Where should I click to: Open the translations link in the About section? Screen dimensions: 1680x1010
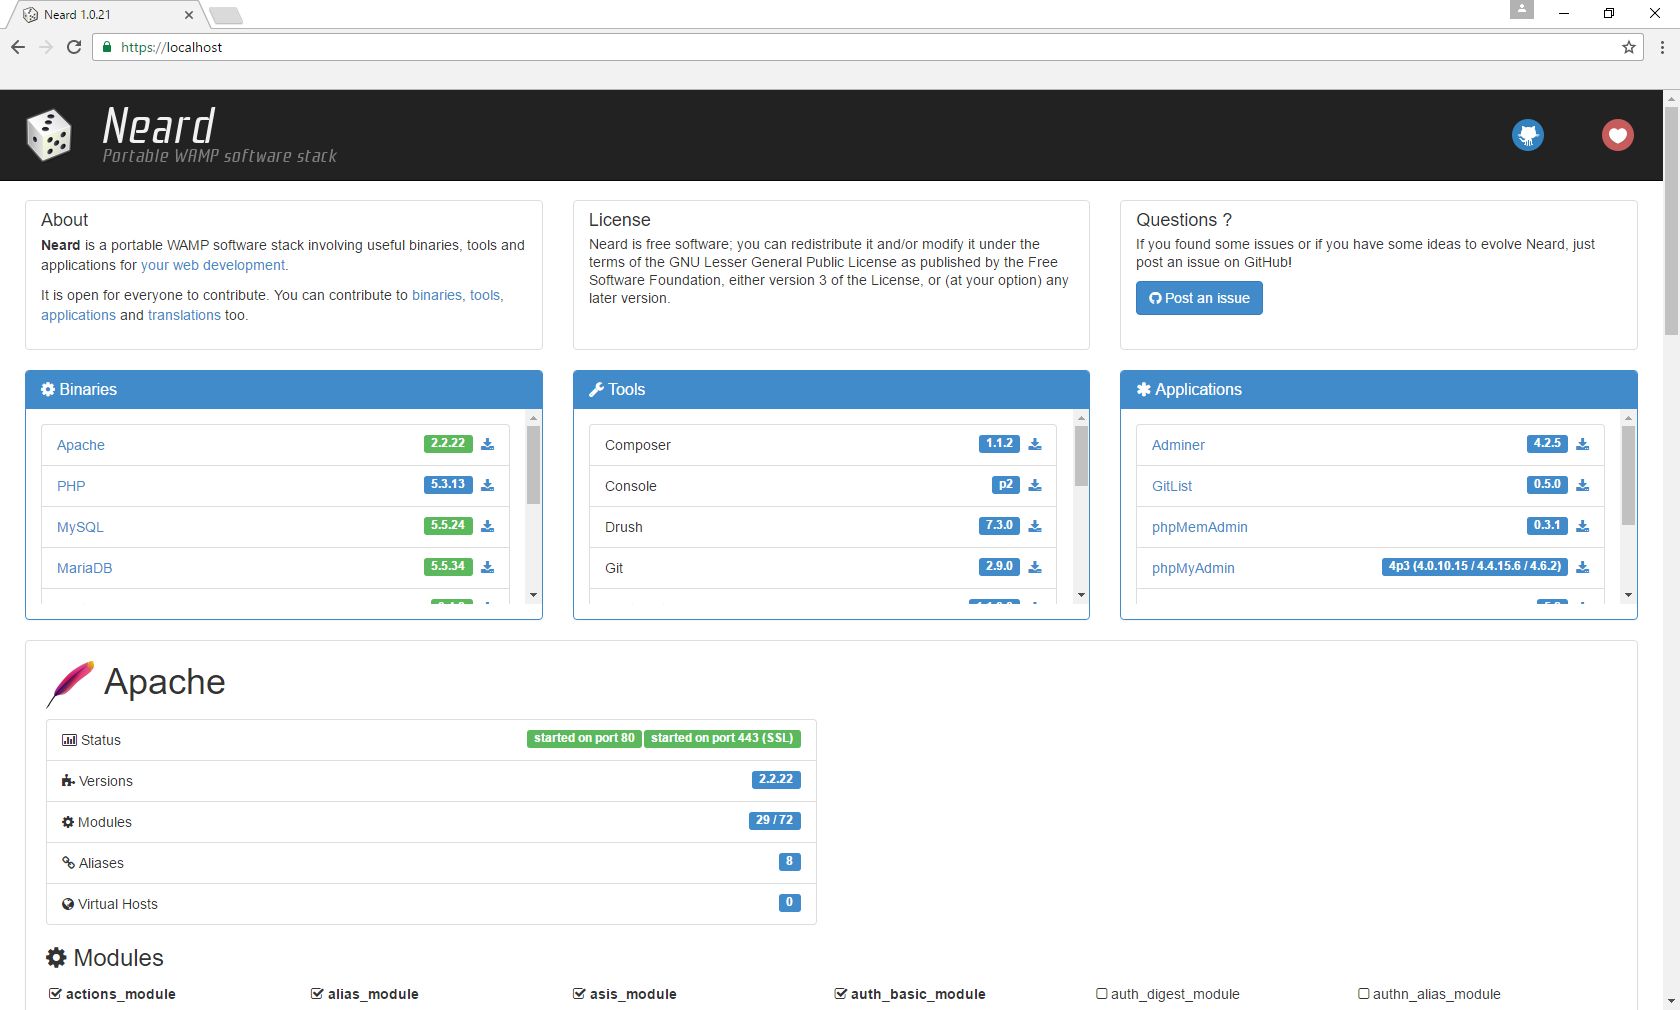(183, 315)
